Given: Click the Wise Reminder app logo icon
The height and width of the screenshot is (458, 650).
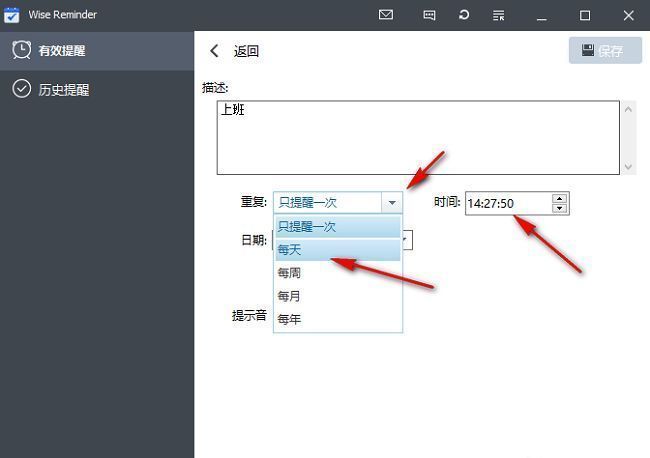Looking at the screenshot, I should (12, 15).
